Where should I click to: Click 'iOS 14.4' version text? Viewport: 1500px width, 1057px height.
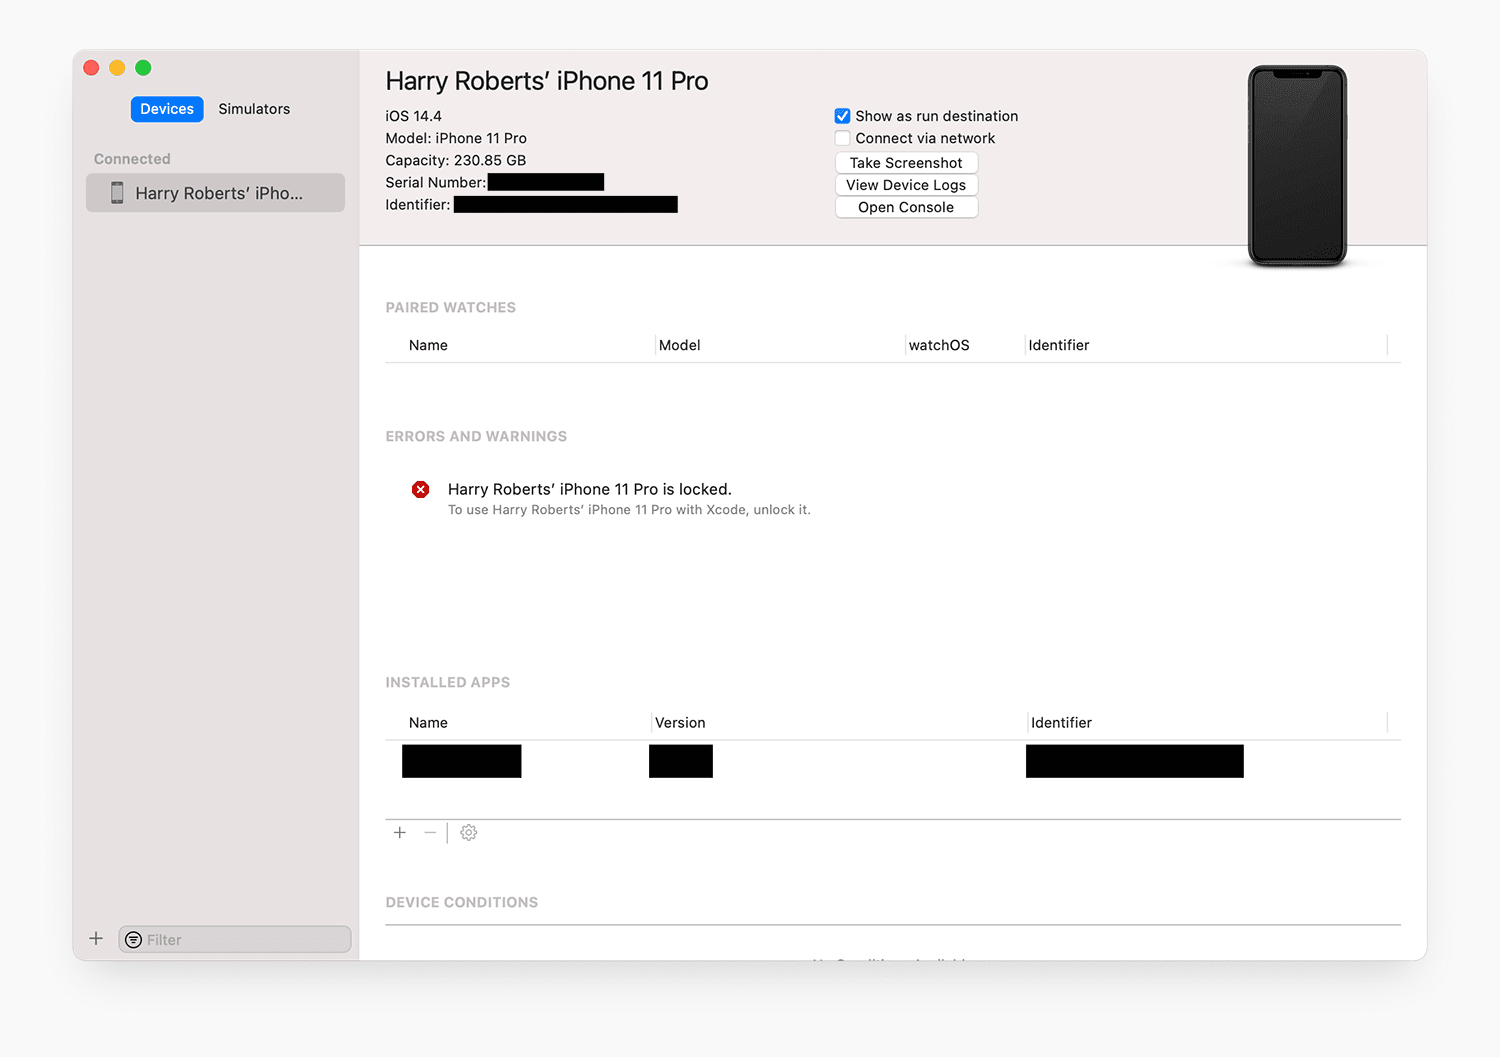click(413, 116)
